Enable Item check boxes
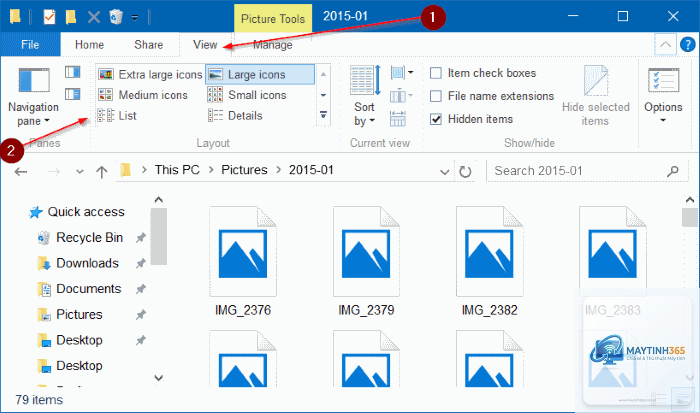Image resolution: width=700 pixels, height=413 pixels. 436,73
